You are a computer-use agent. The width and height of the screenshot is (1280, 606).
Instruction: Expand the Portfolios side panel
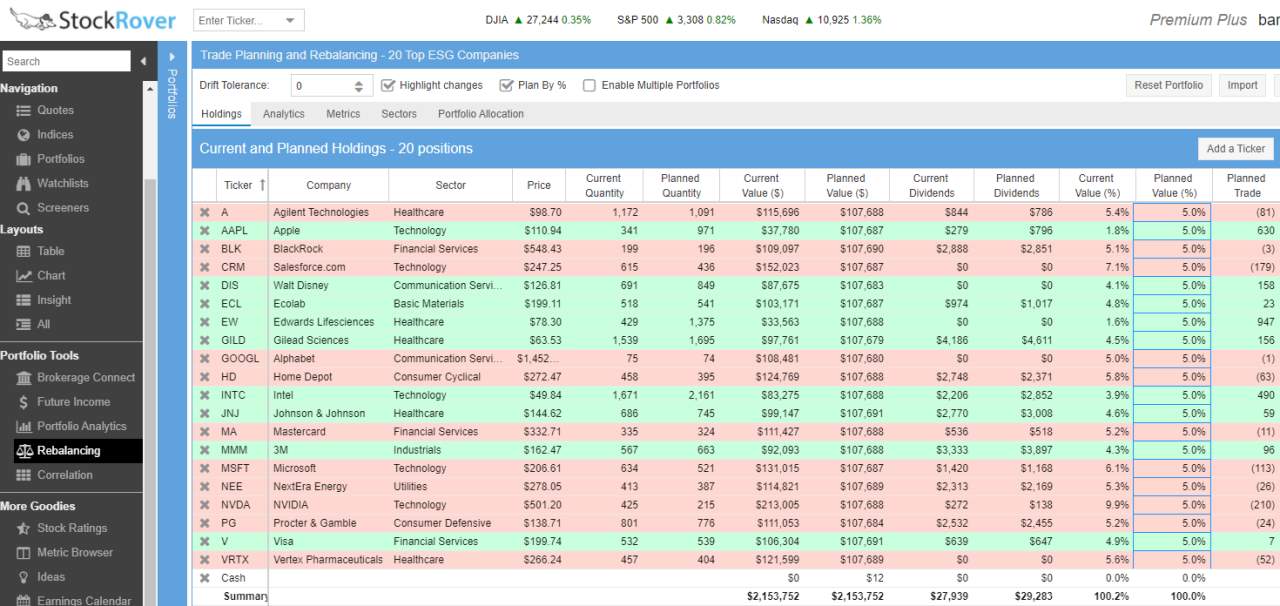[171, 57]
